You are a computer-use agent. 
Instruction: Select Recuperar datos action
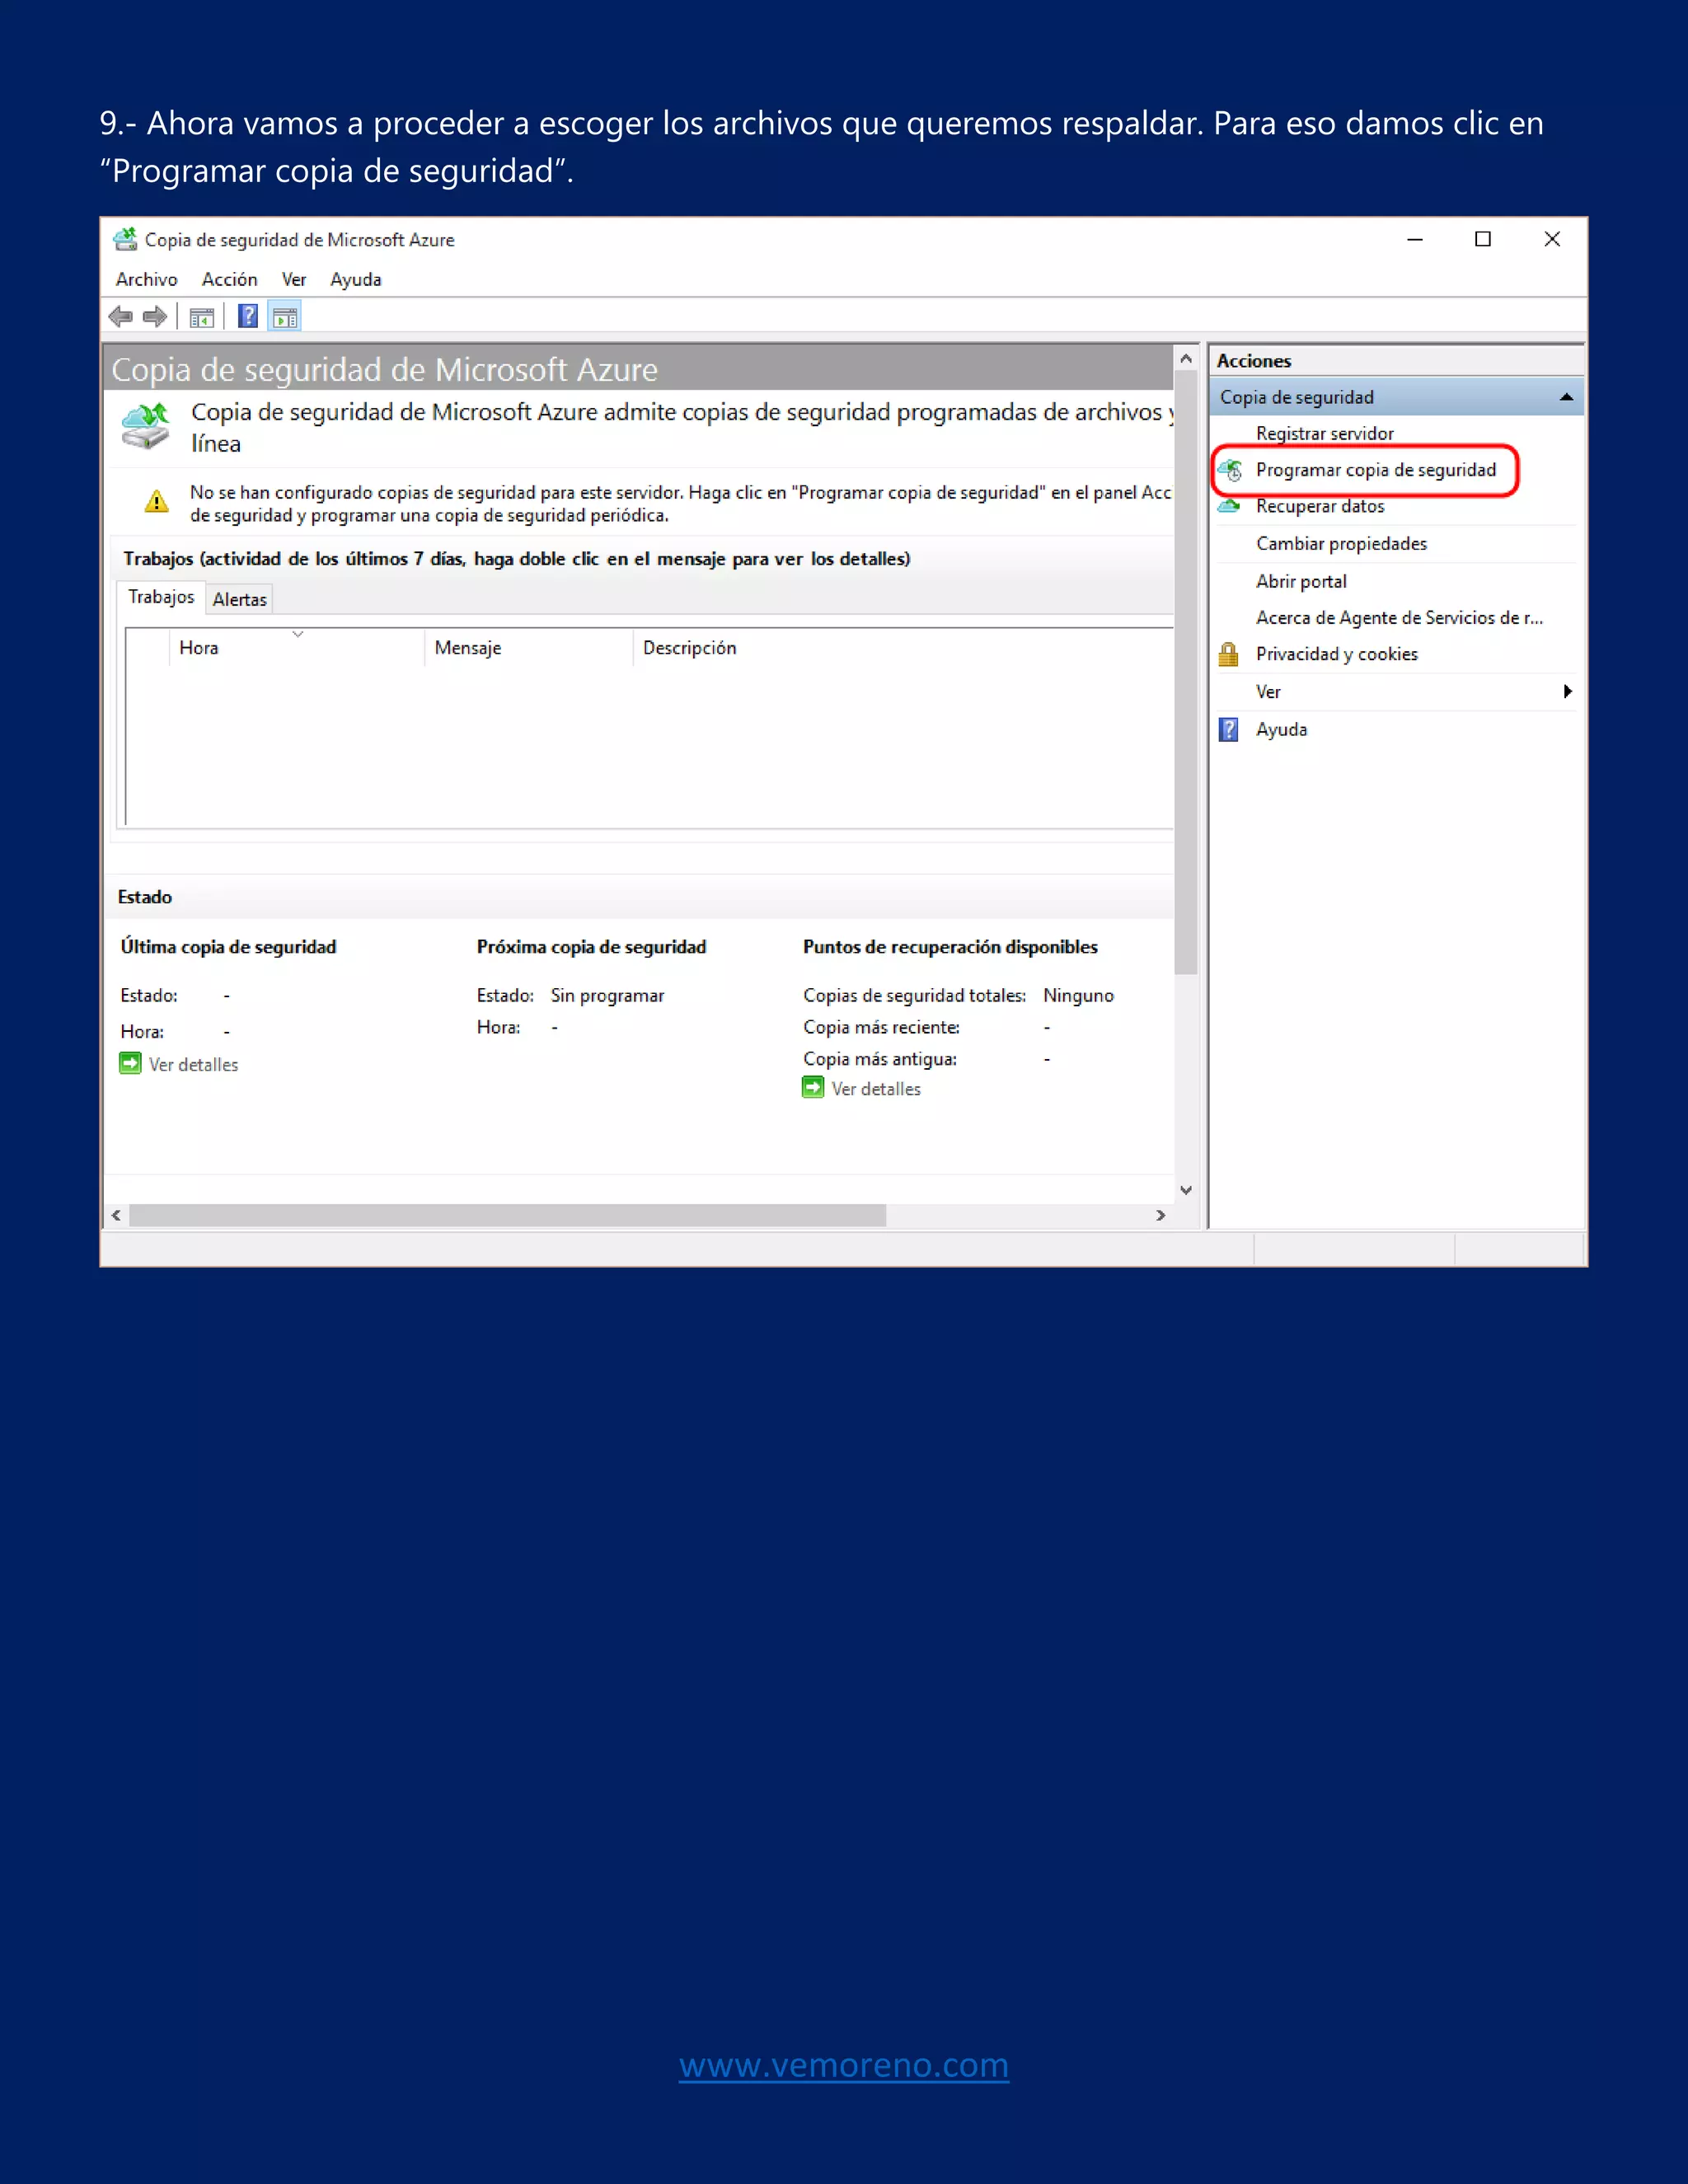[x=1320, y=507]
